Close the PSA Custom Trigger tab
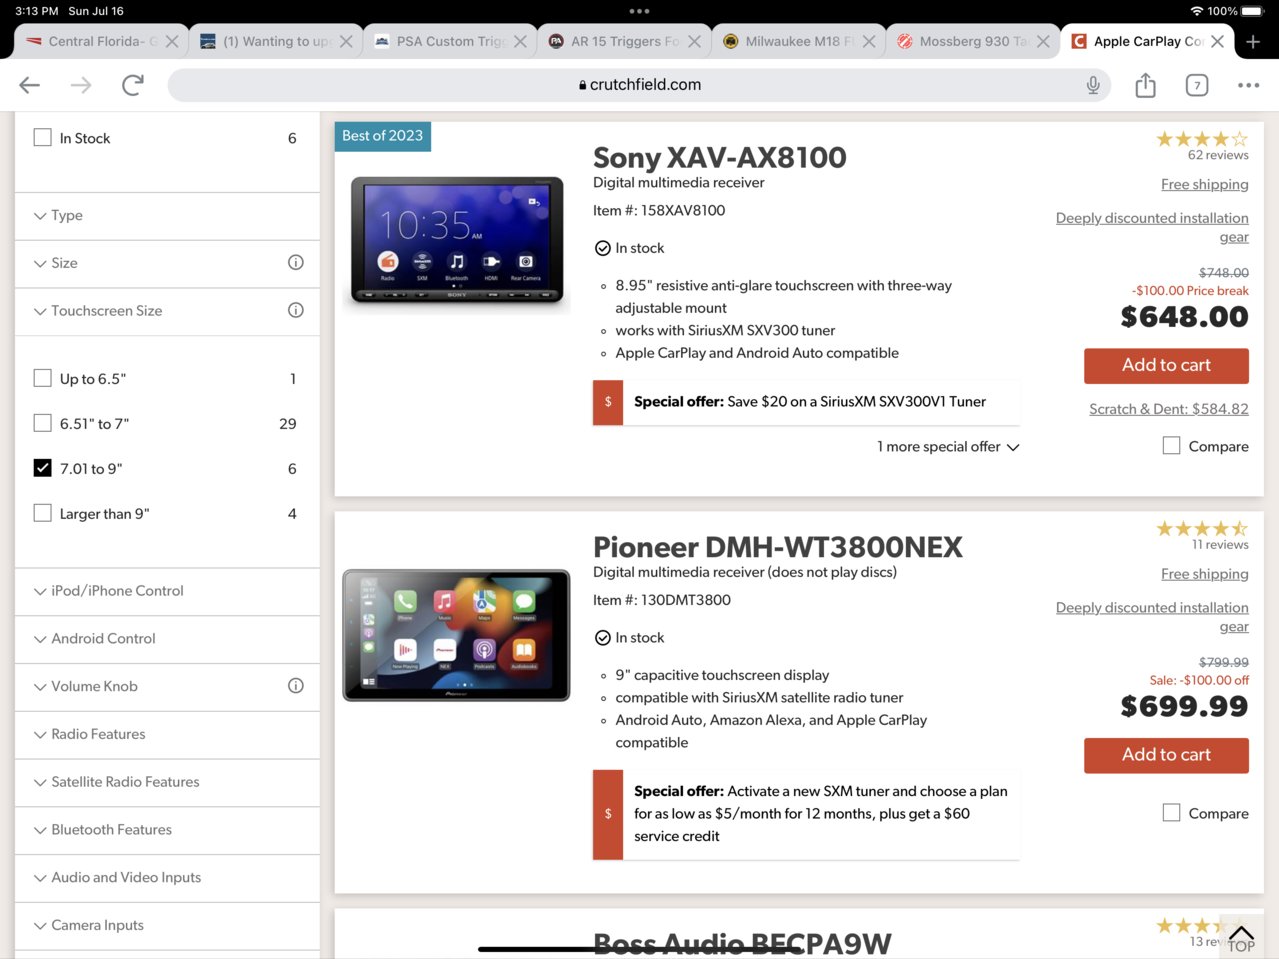The height and width of the screenshot is (959, 1279). click(x=520, y=41)
